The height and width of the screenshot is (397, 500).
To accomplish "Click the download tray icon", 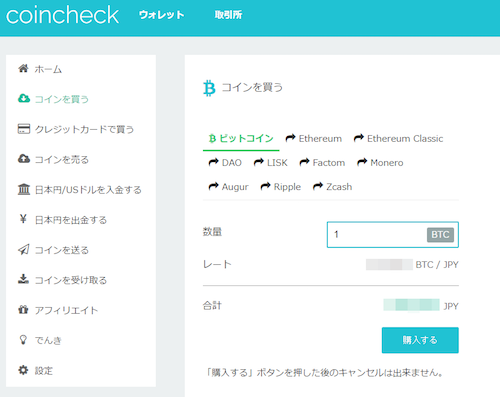I will [23, 279].
